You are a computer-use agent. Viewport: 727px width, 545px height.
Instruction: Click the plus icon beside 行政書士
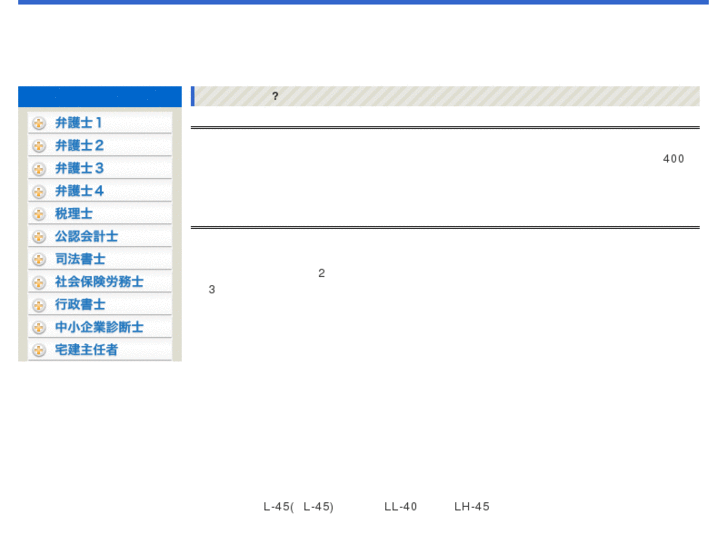click(x=39, y=305)
